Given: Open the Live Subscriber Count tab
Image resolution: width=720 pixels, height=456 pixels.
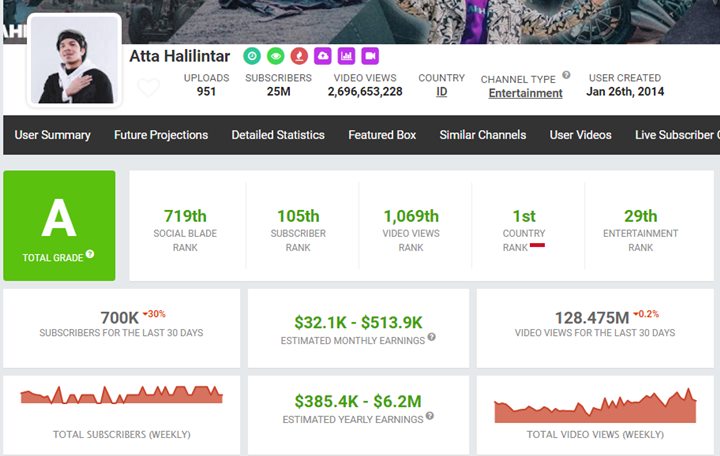Looking at the screenshot, I should [677, 135].
